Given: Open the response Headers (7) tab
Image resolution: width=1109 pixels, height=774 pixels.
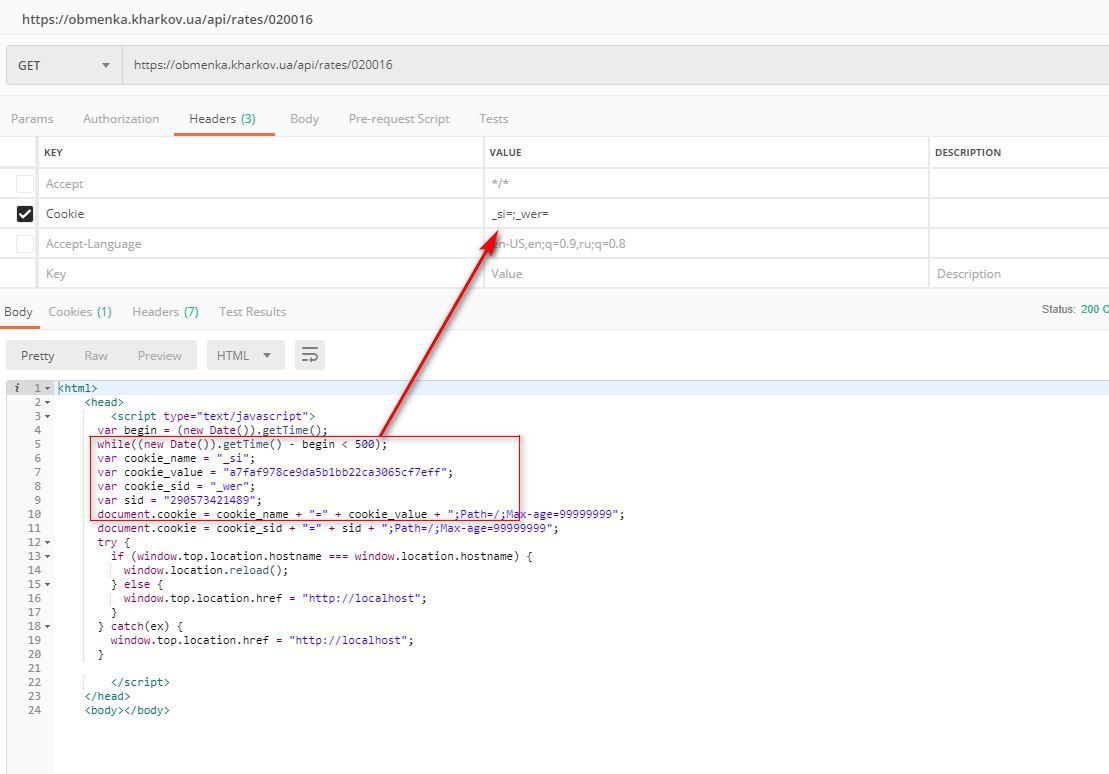Looking at the screenshot, I should tap(165, 312).
